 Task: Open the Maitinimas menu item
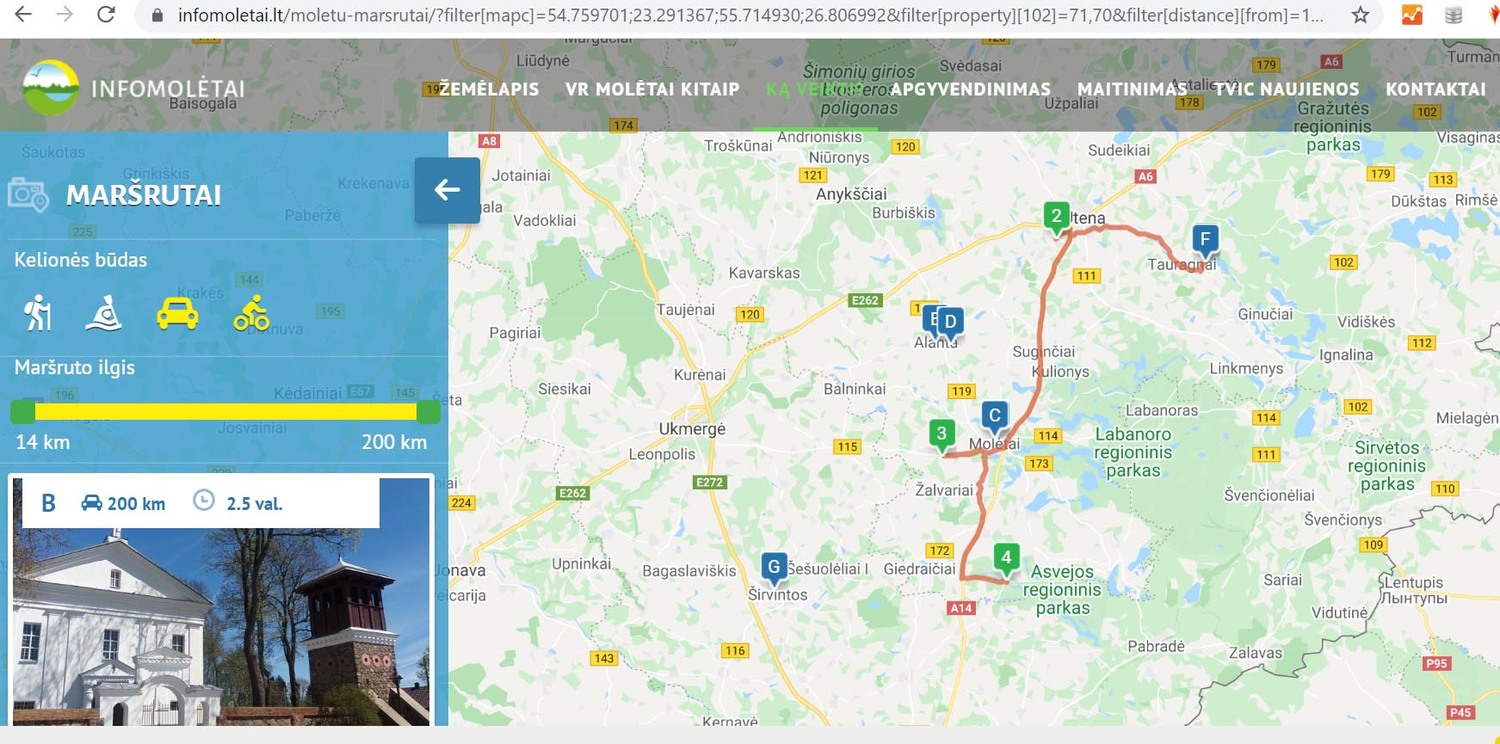1132,89
